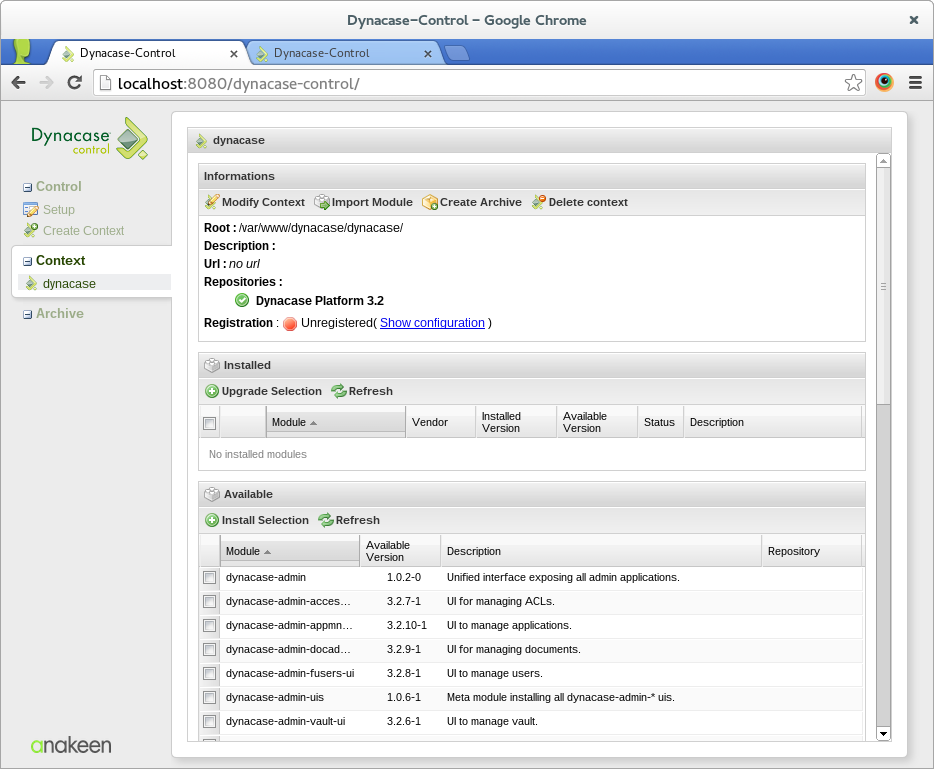This screenshot has height=769, width=934.
Task: Click the browser Reload icon
Action: coord(74,83)
